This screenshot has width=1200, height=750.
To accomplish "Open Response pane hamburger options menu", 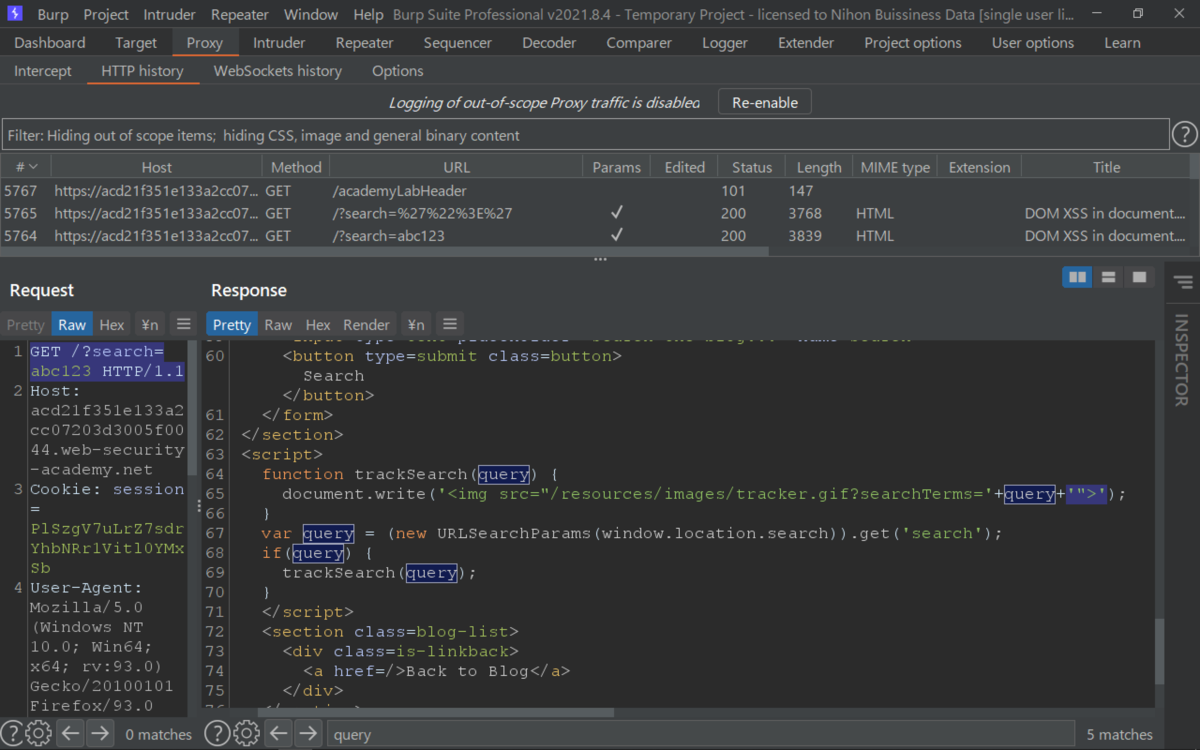I will click(450, 324).
